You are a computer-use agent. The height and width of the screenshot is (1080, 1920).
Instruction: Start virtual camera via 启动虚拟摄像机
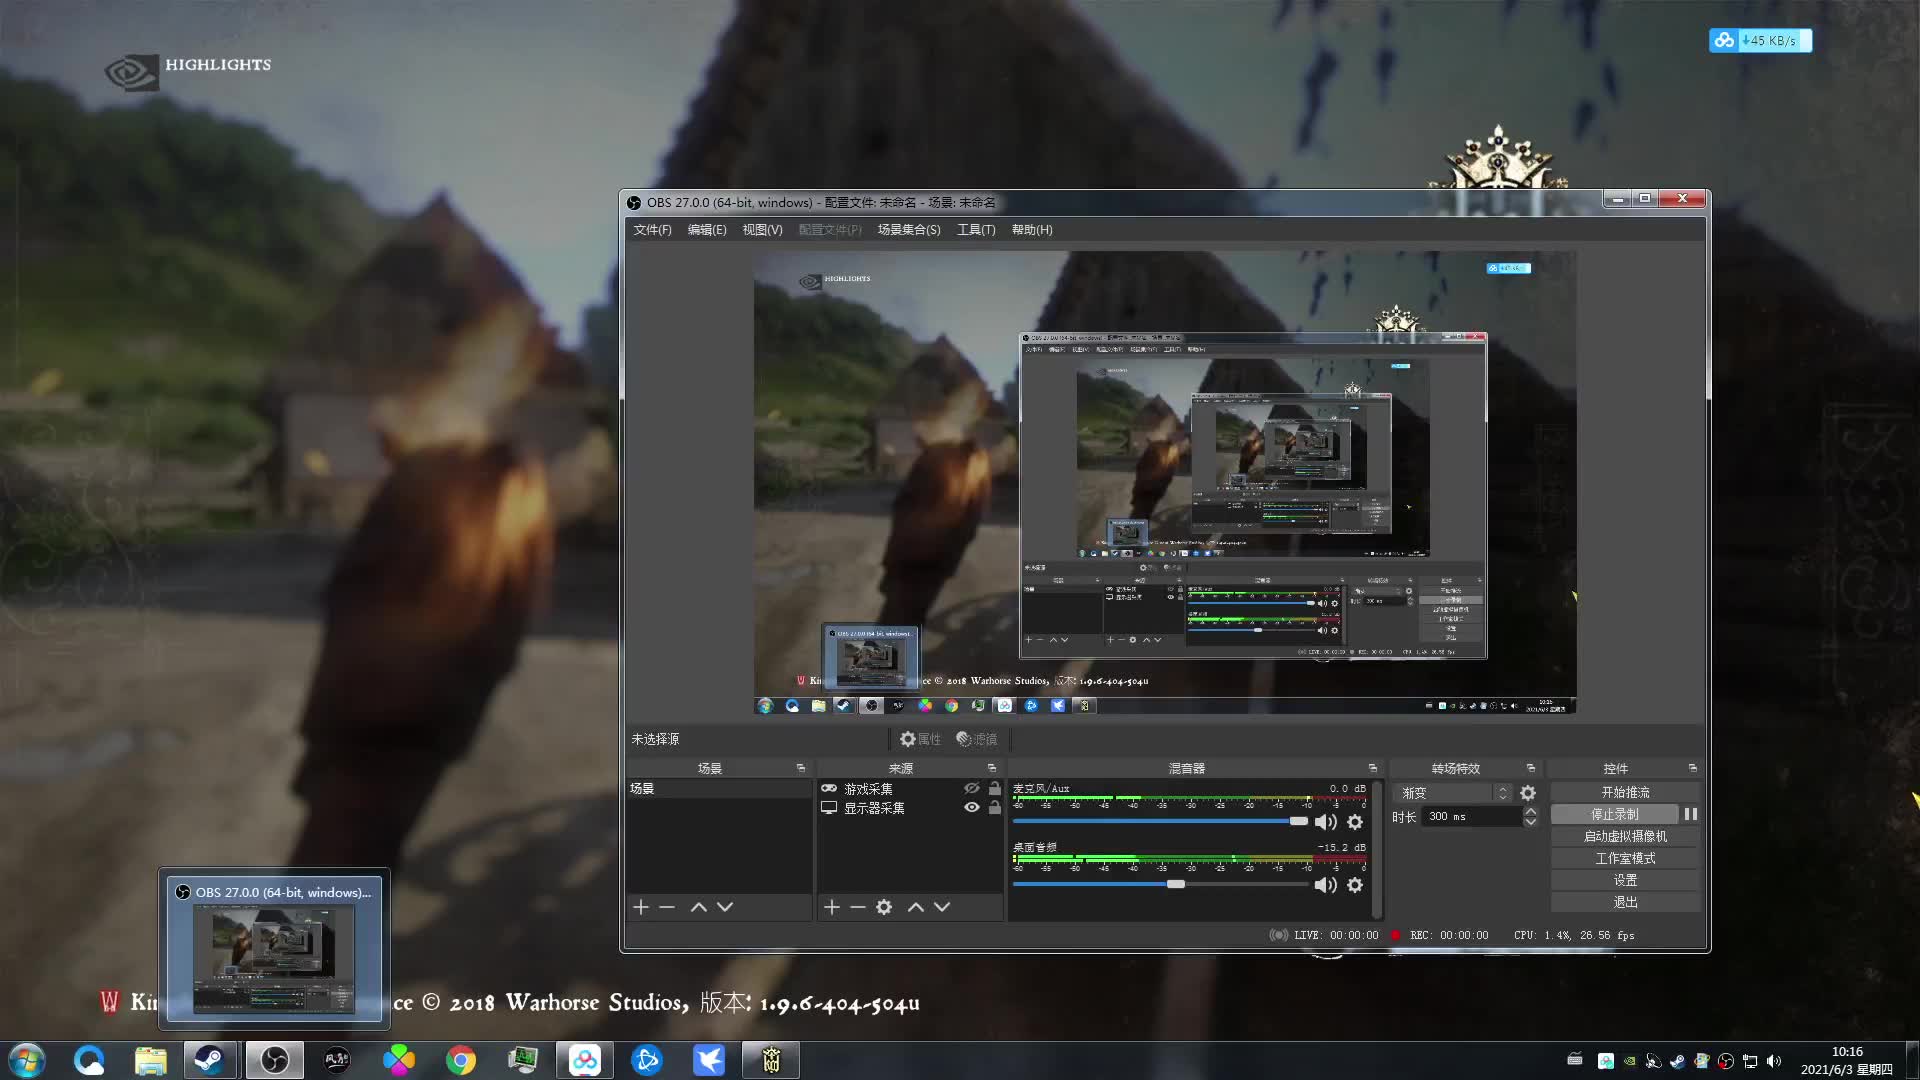pos(1625,836)
